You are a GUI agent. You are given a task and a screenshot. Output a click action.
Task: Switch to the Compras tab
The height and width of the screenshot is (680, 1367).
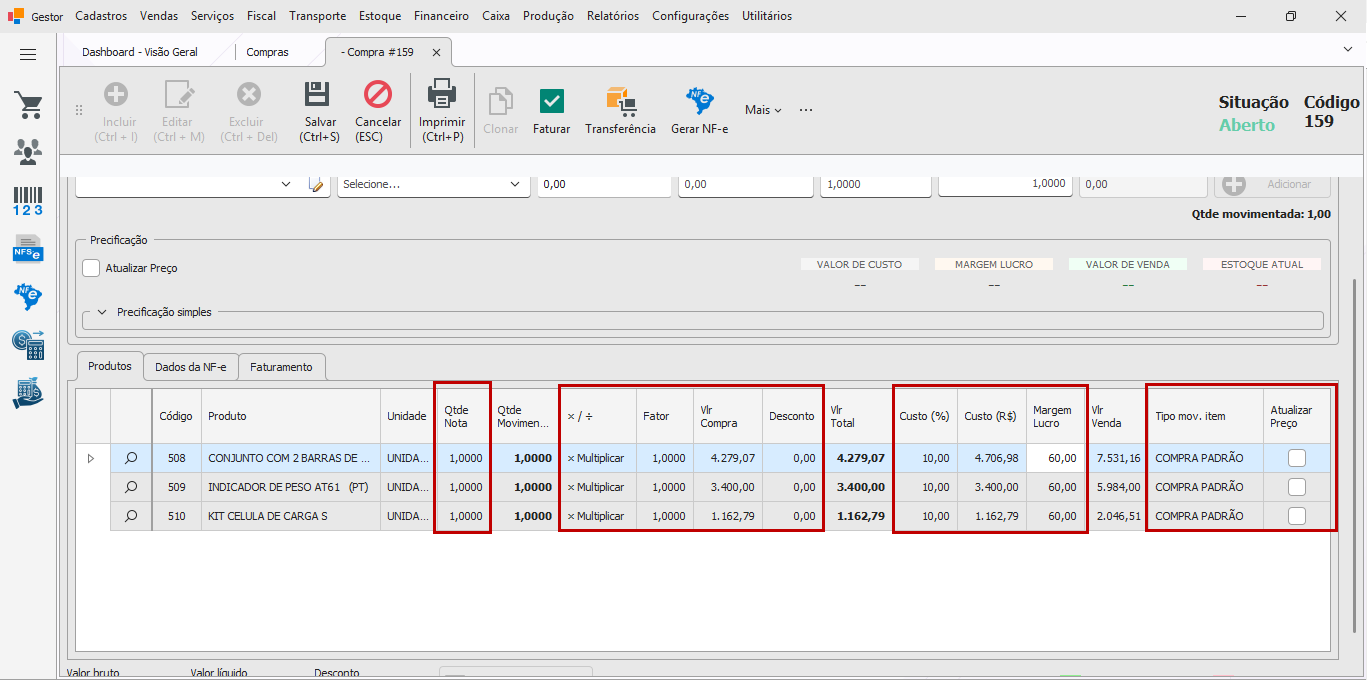pos(267,52)
